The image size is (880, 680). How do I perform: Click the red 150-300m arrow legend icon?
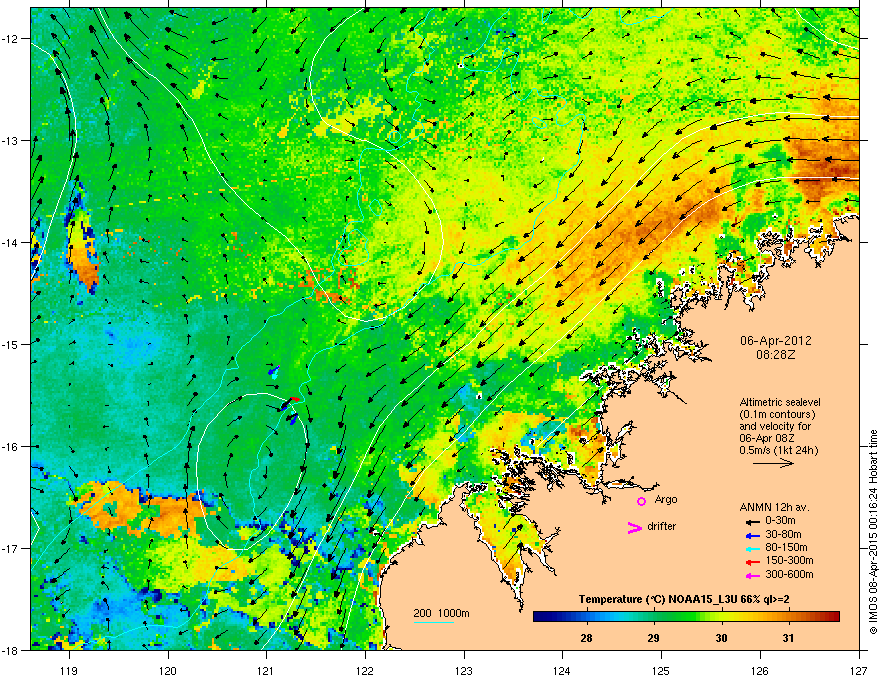pos(752,561)
